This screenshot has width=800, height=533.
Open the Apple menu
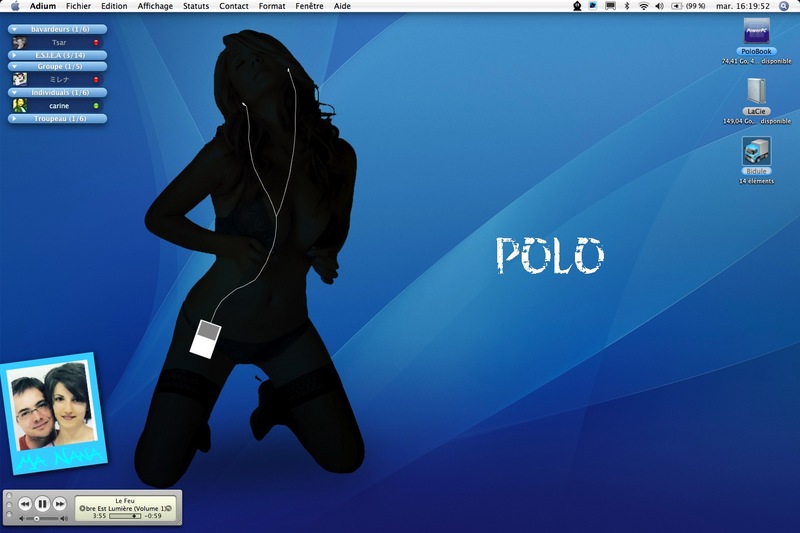tap(15, 6)
